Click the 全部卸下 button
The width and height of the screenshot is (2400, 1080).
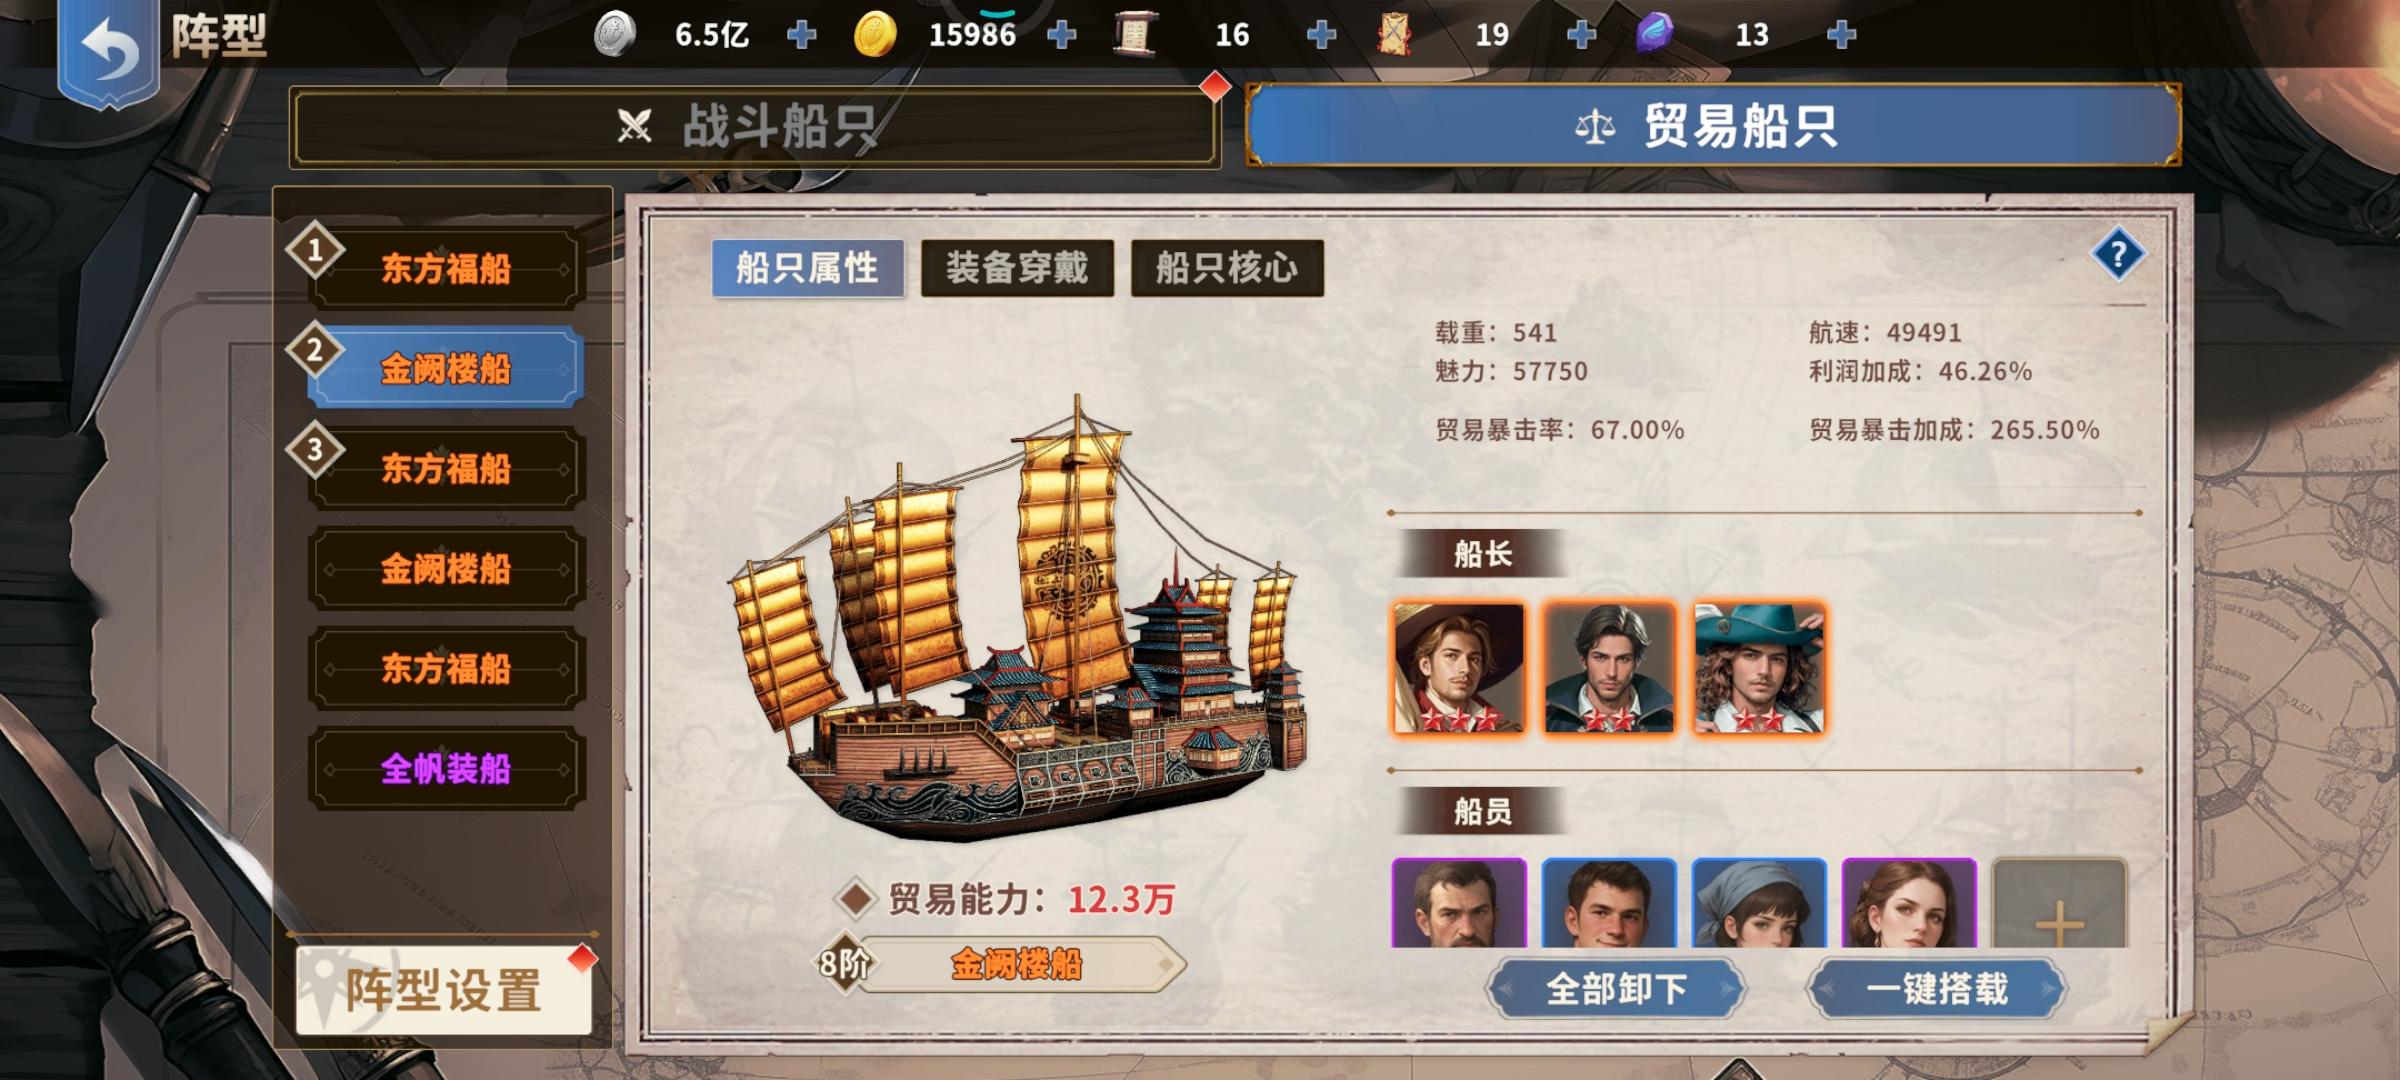point(1616,989)
